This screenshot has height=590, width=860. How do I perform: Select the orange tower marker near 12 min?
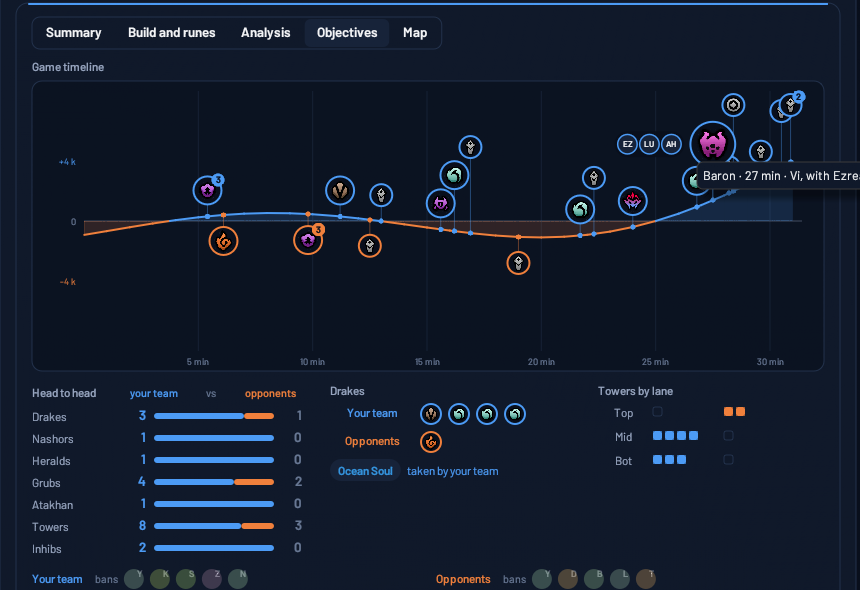coord(370,246)
